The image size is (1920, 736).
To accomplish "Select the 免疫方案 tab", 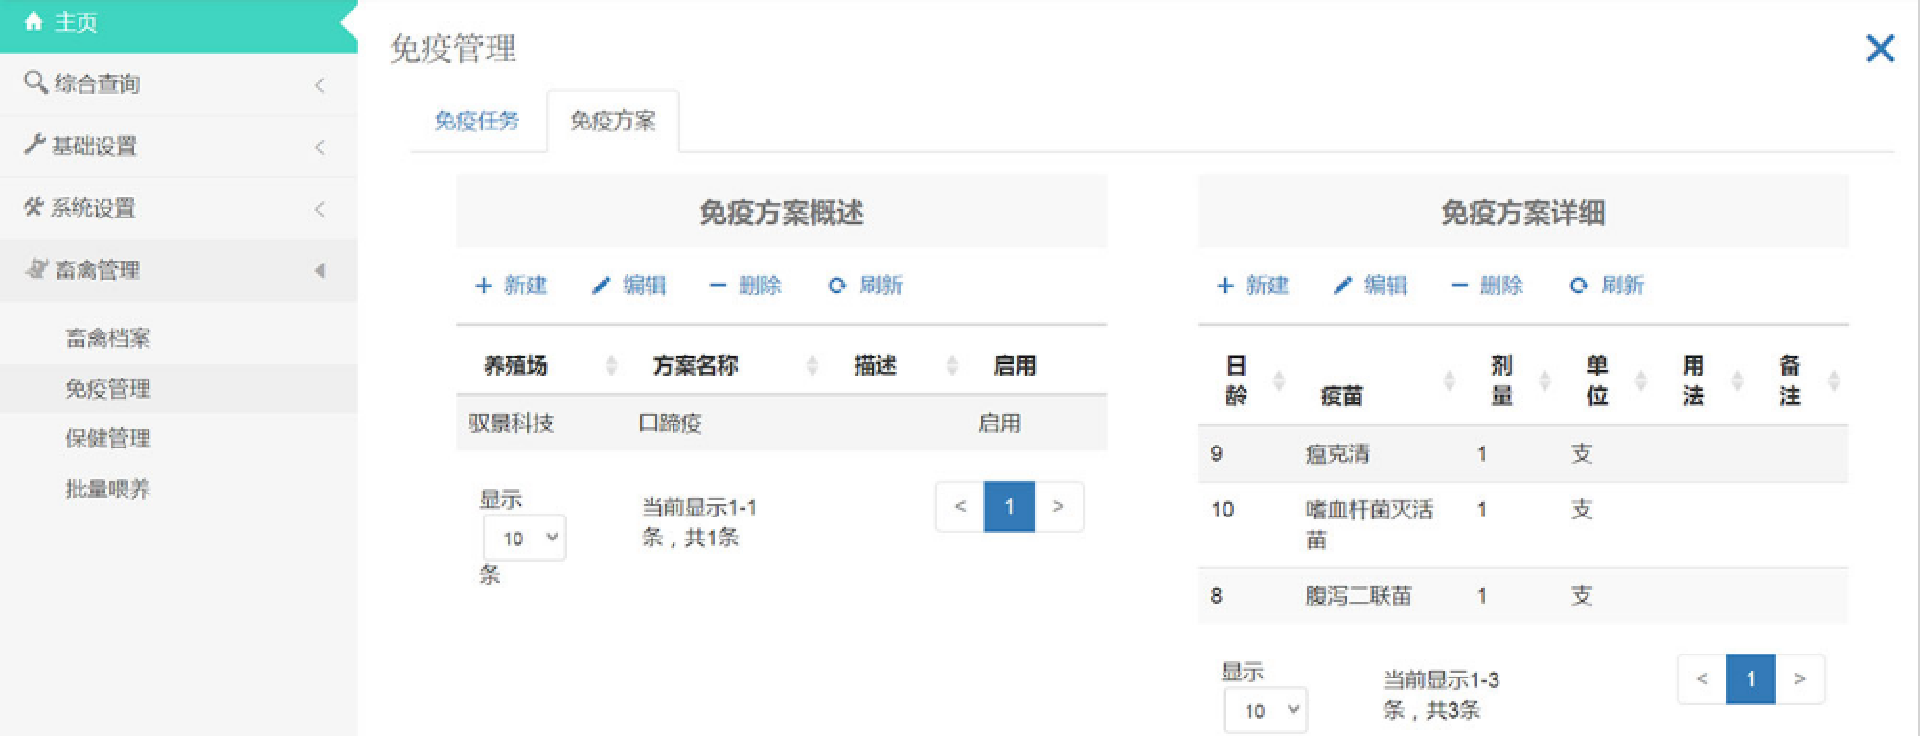I will tap(612, 121).
